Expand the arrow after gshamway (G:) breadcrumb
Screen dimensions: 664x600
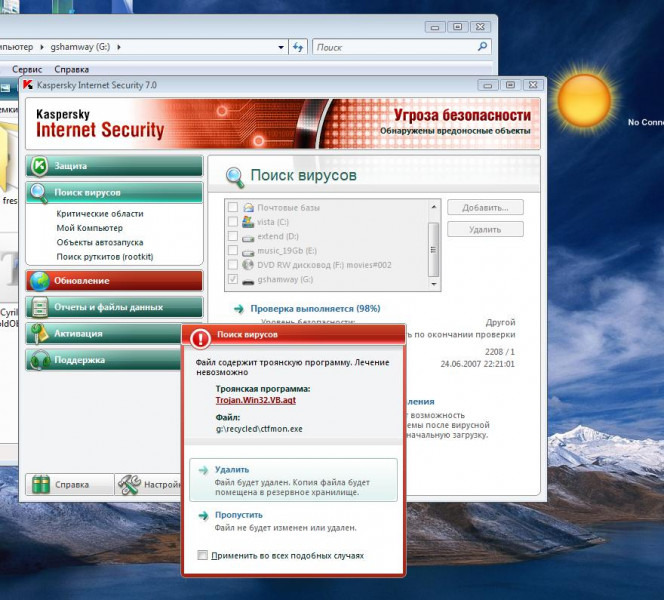pyautogui.click(x=119, y=47)
